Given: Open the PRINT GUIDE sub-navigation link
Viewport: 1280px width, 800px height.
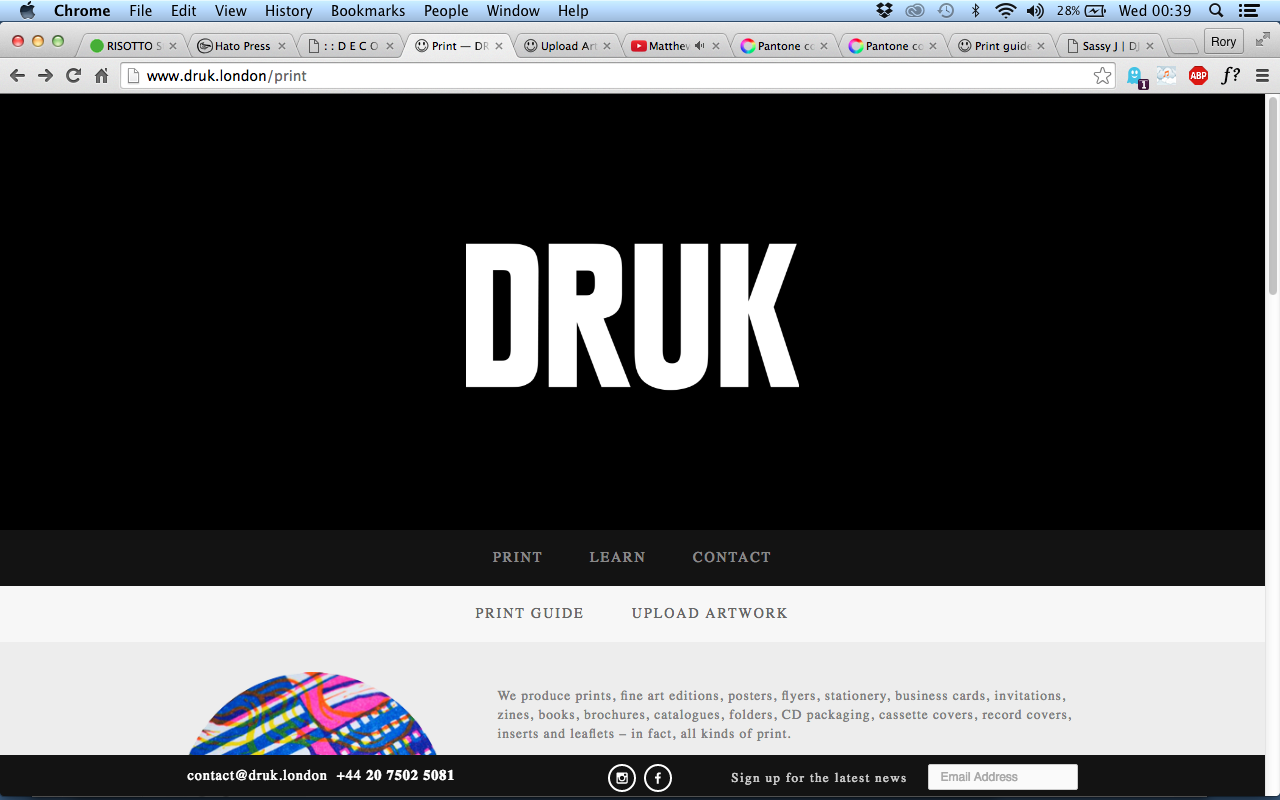Looking at the screenshot, I should click(x=529, y=613).
